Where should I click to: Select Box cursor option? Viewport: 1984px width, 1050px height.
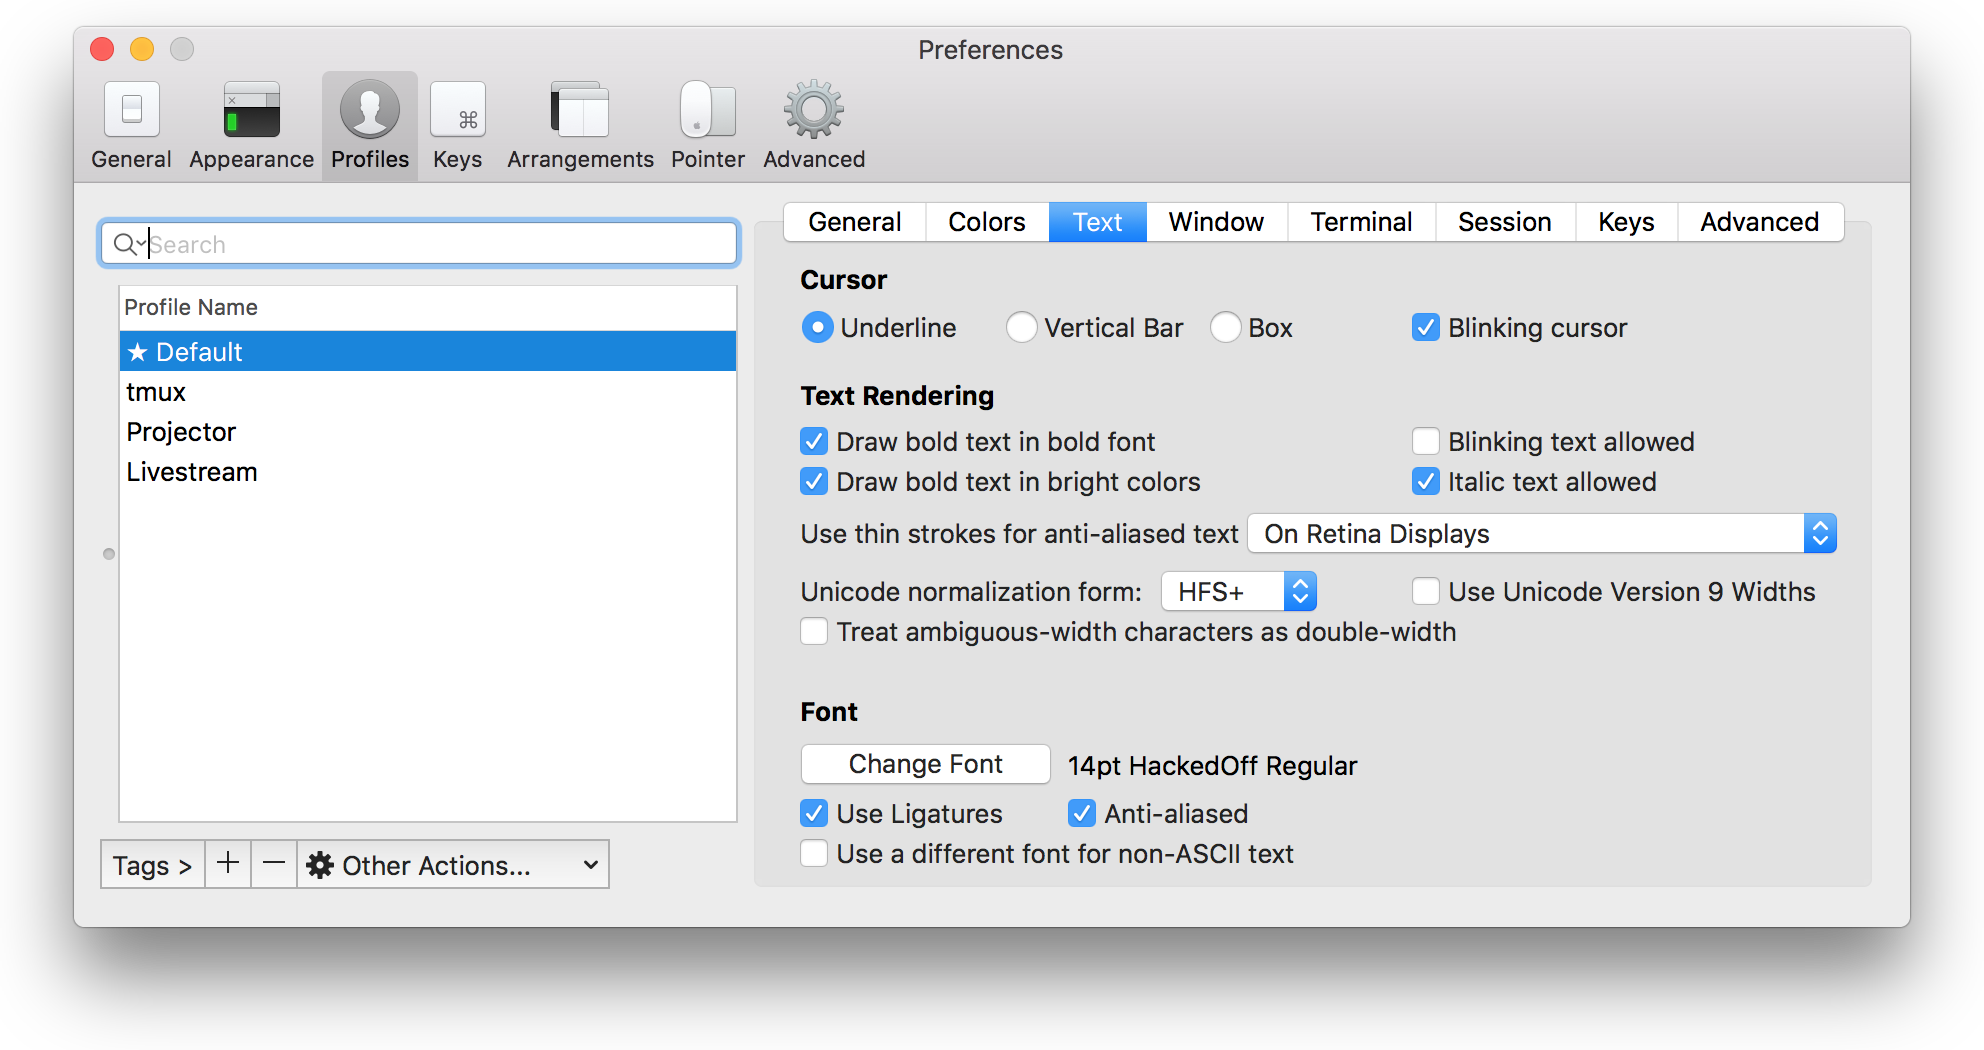[x=1225, y=328]
